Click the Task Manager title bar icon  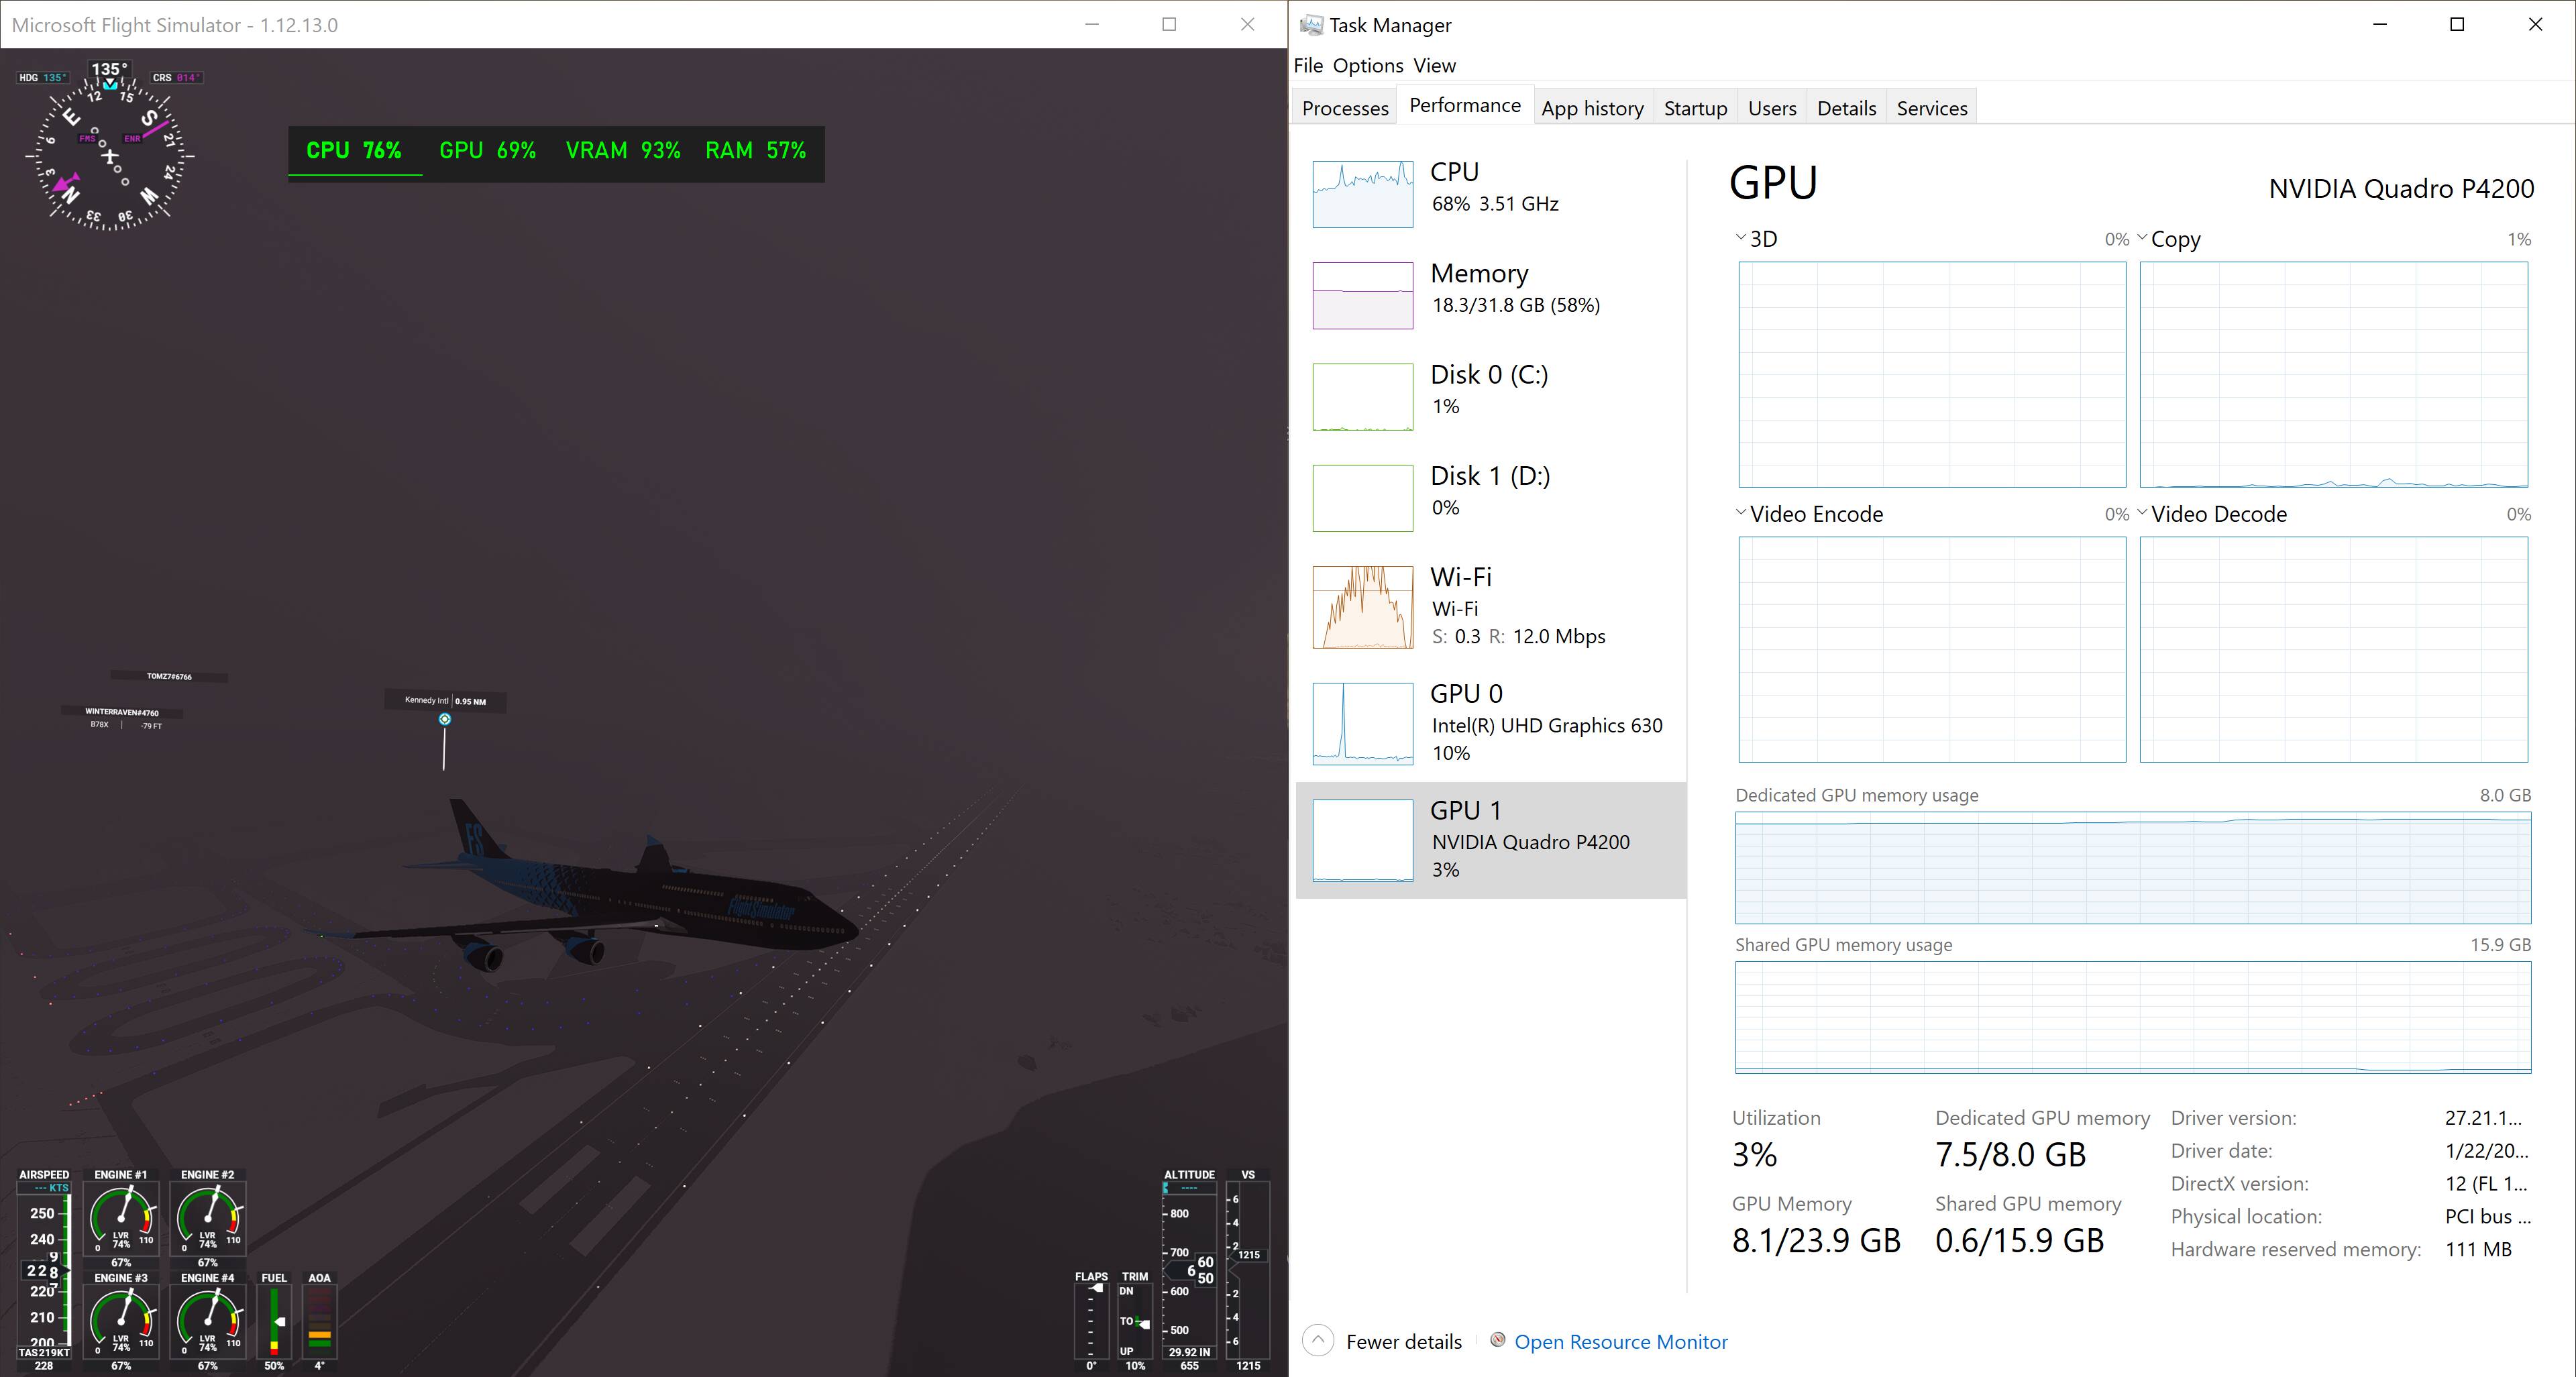click(x=1311, y=25)
